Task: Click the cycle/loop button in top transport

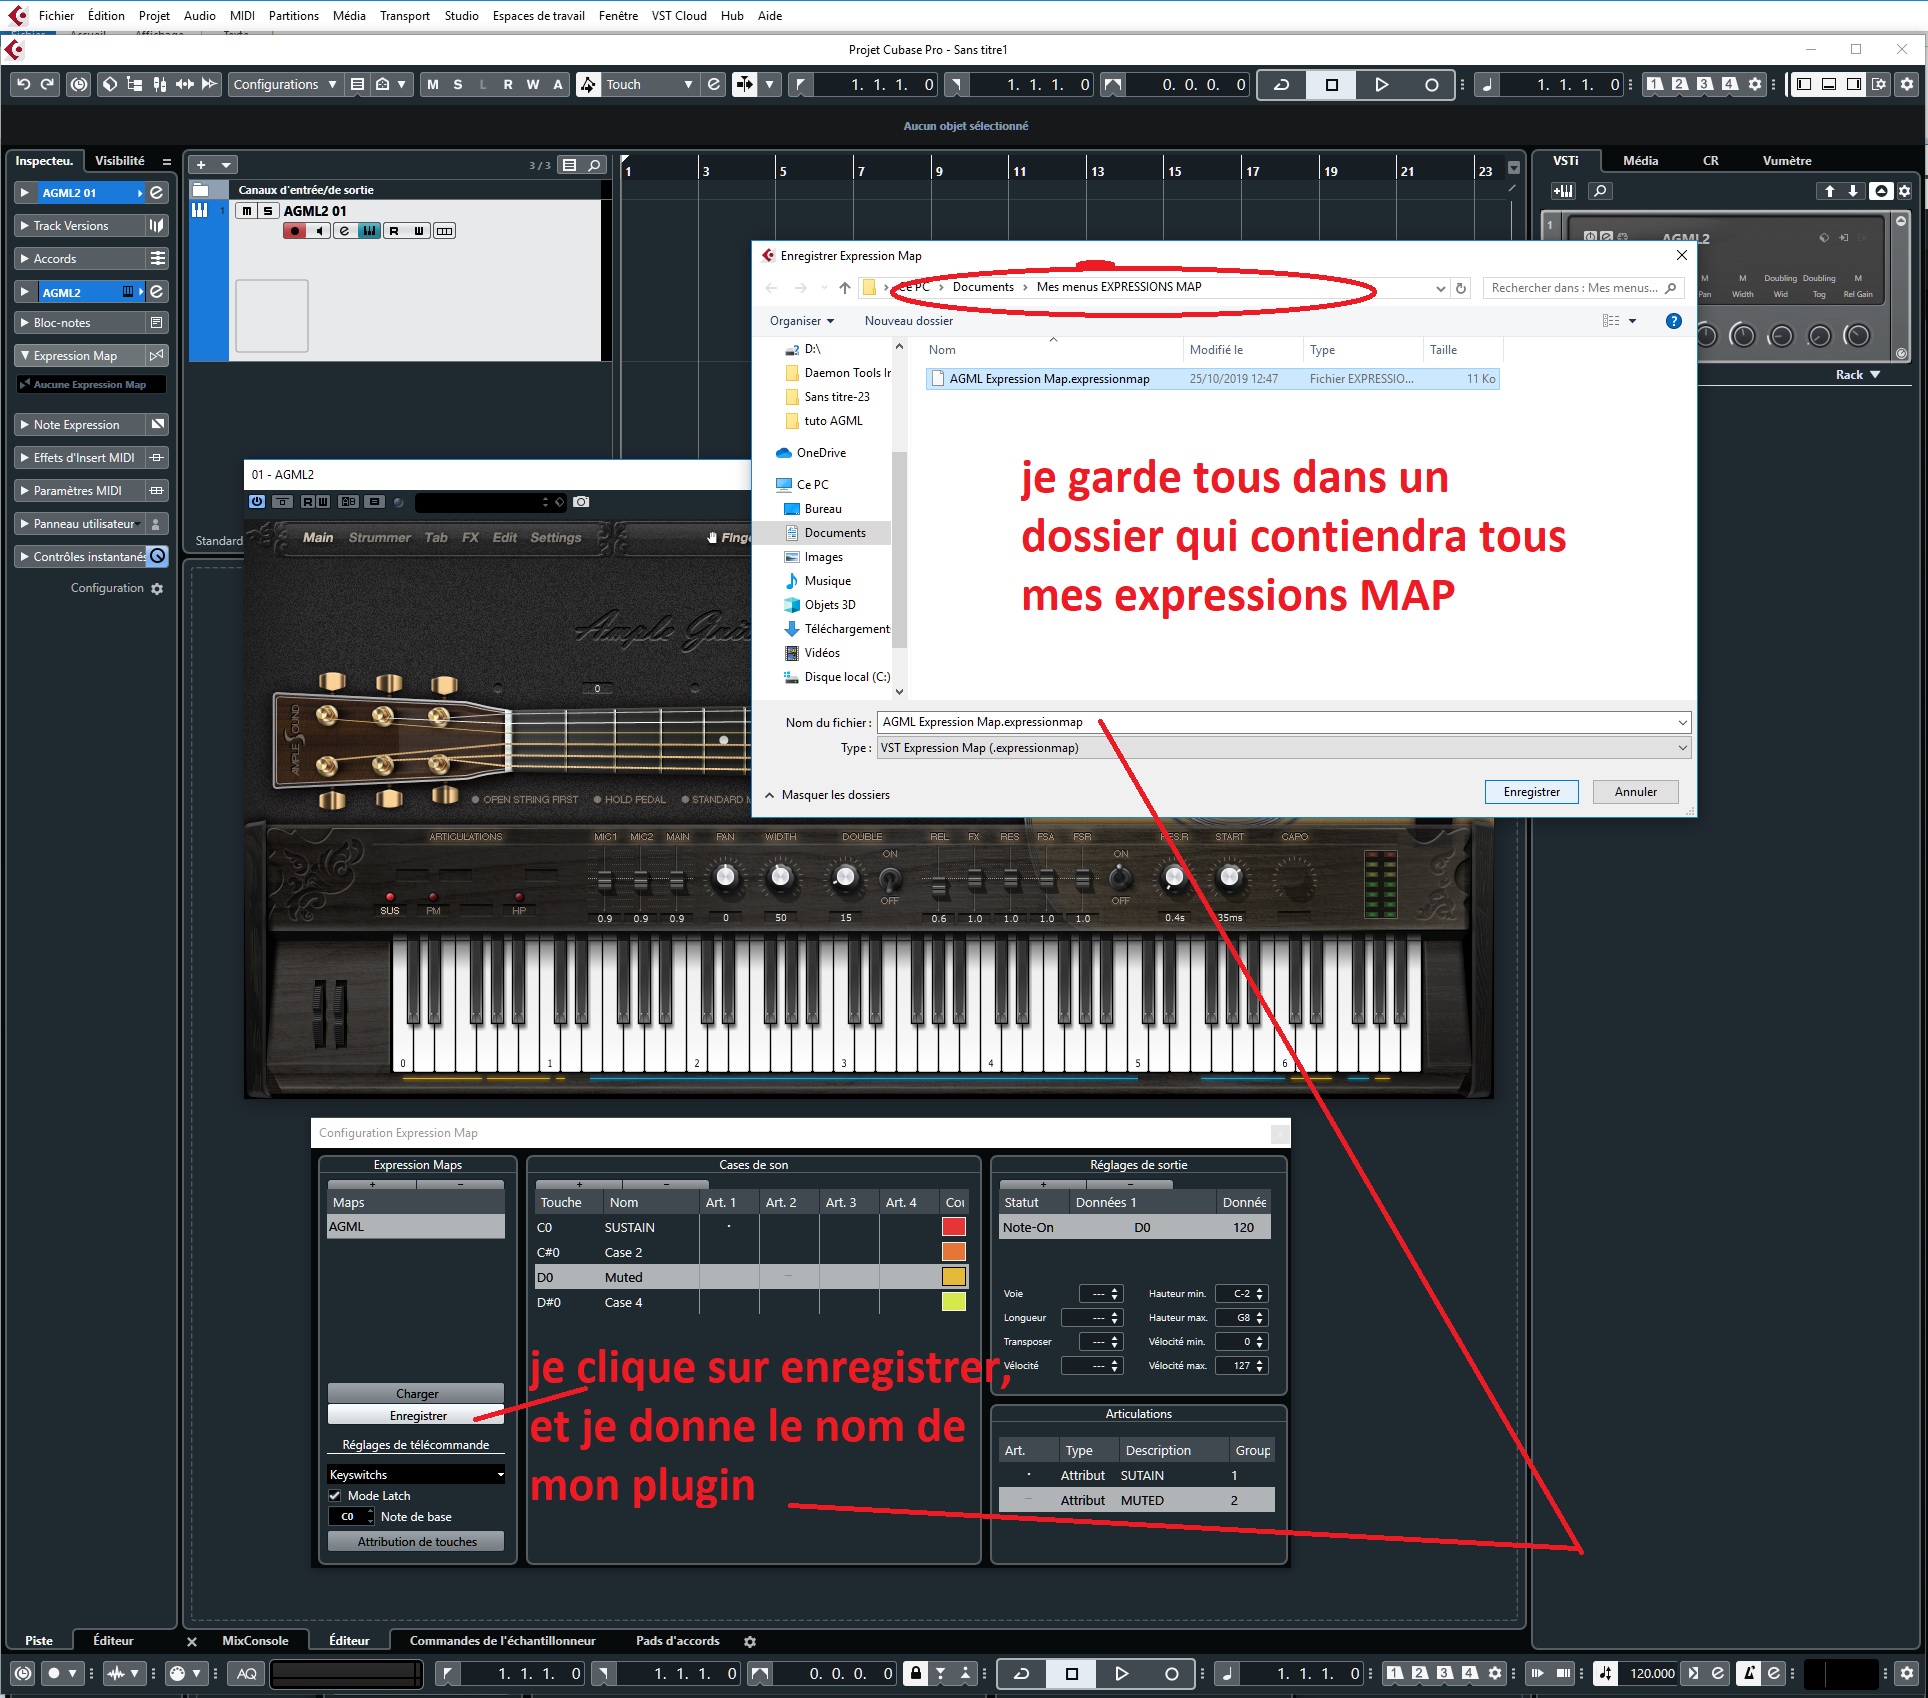Action: 1281,85
